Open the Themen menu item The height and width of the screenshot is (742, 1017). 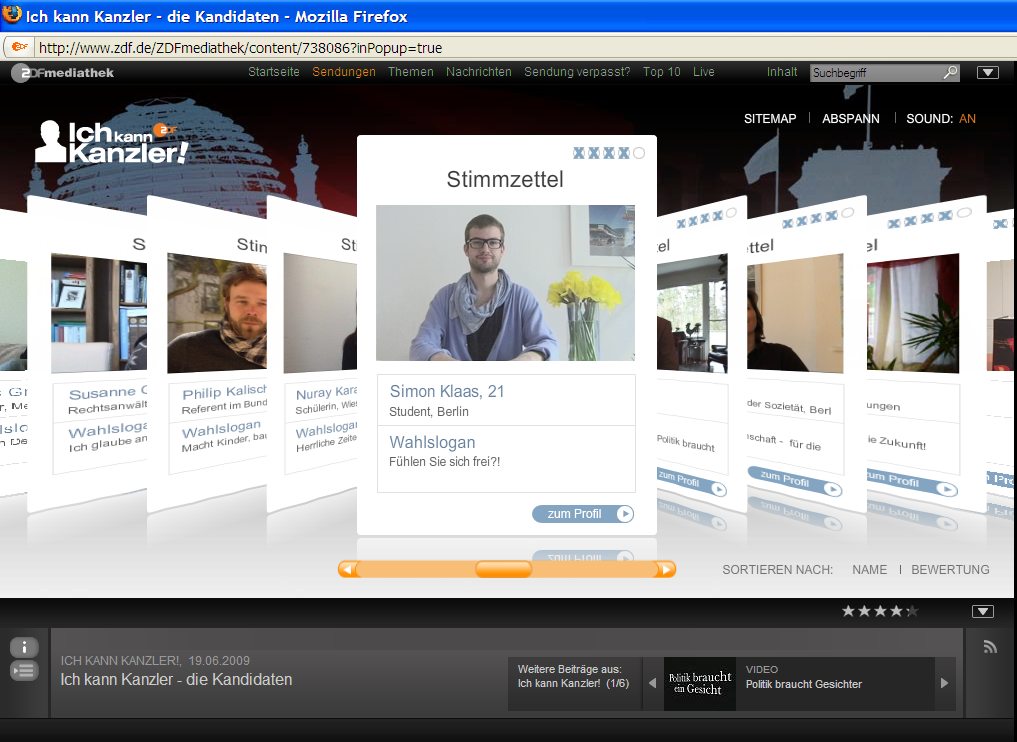coord(411,72)
